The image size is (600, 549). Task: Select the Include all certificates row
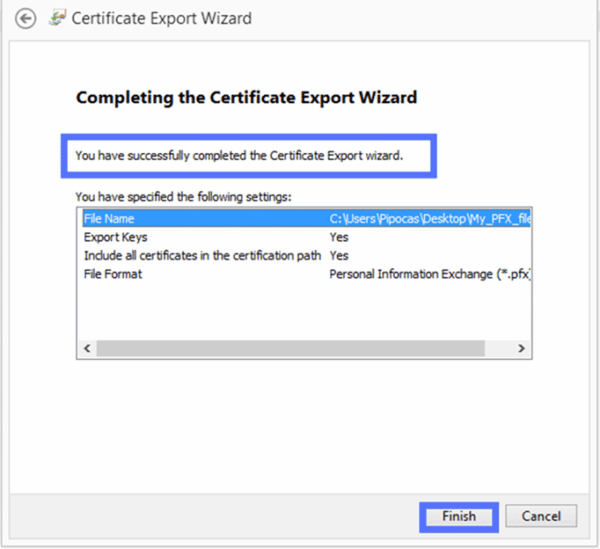(202, 256)
